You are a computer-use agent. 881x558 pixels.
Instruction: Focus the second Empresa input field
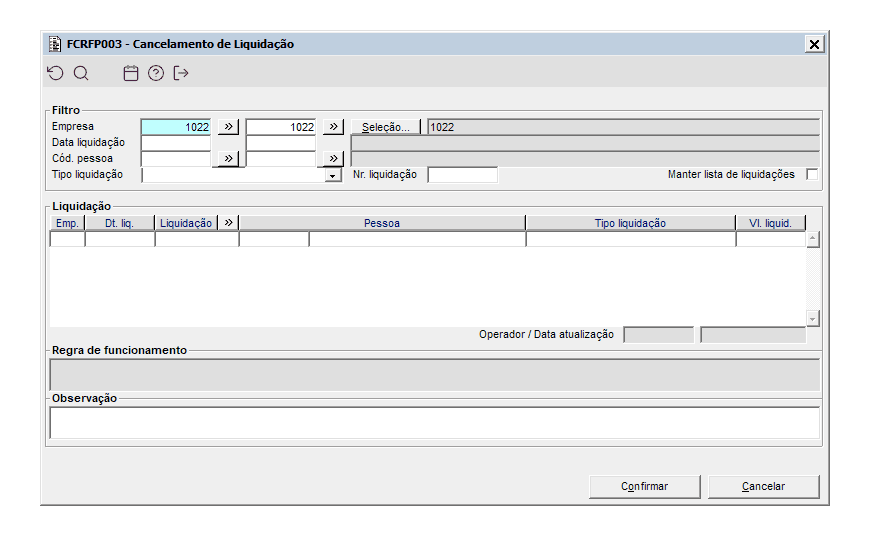pyautogui.click(x=281, y=127)
